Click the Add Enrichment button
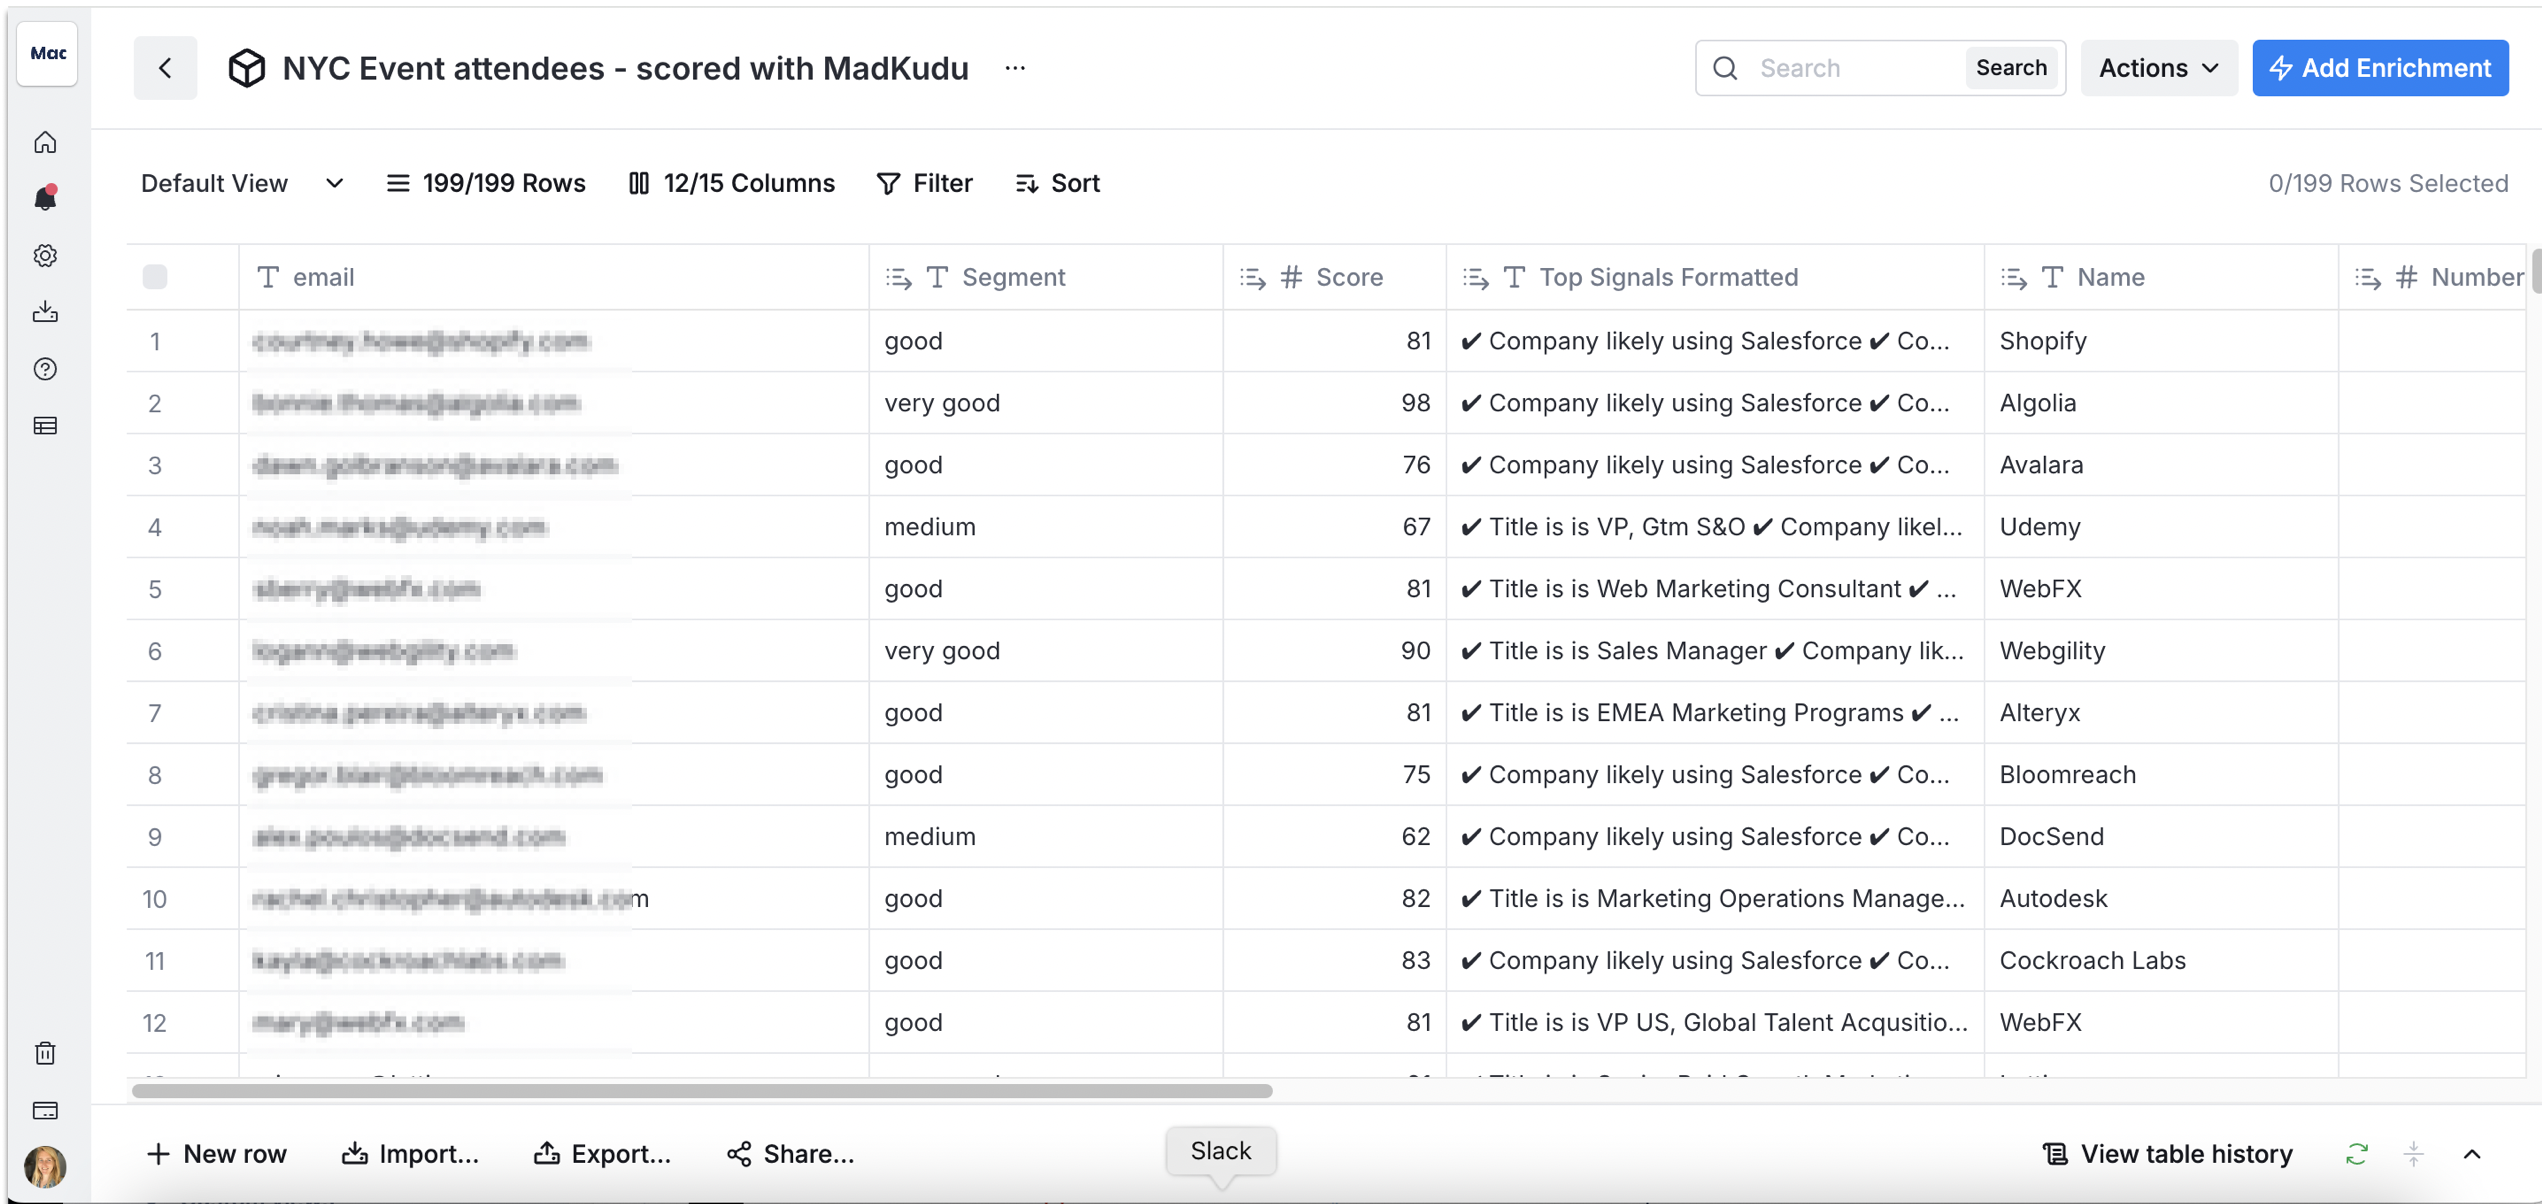Viewport: 2542px width, 1204px height. tap(2380, 68)
